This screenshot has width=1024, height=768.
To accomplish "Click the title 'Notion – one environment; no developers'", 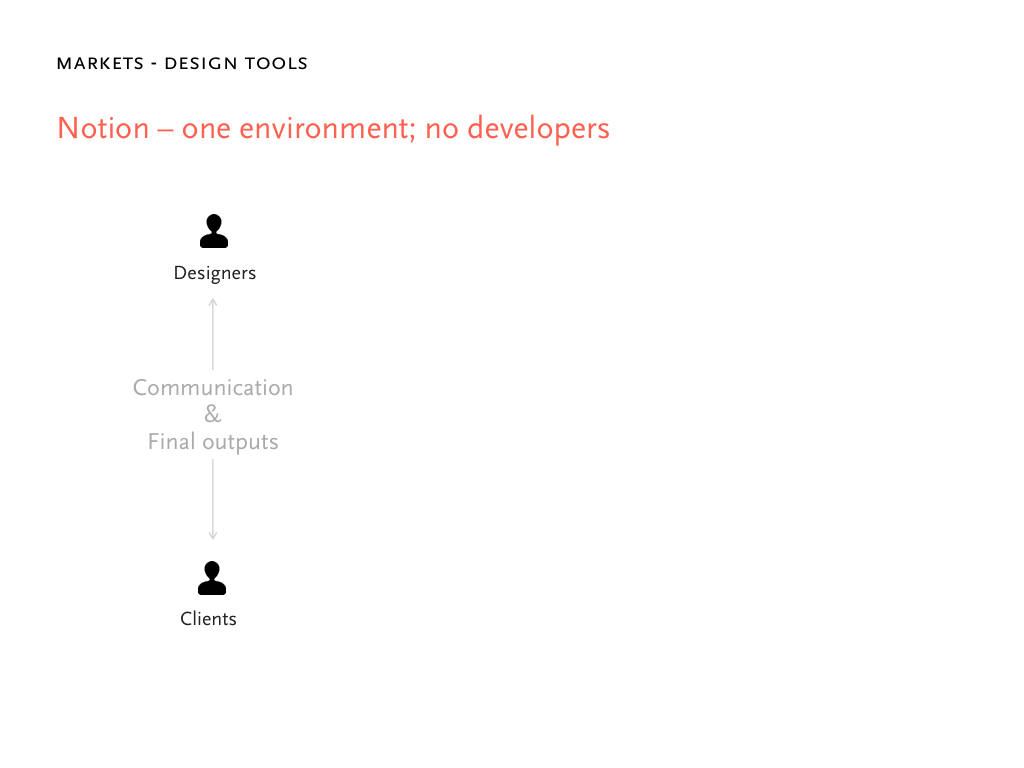I will [x=333, y=129].
